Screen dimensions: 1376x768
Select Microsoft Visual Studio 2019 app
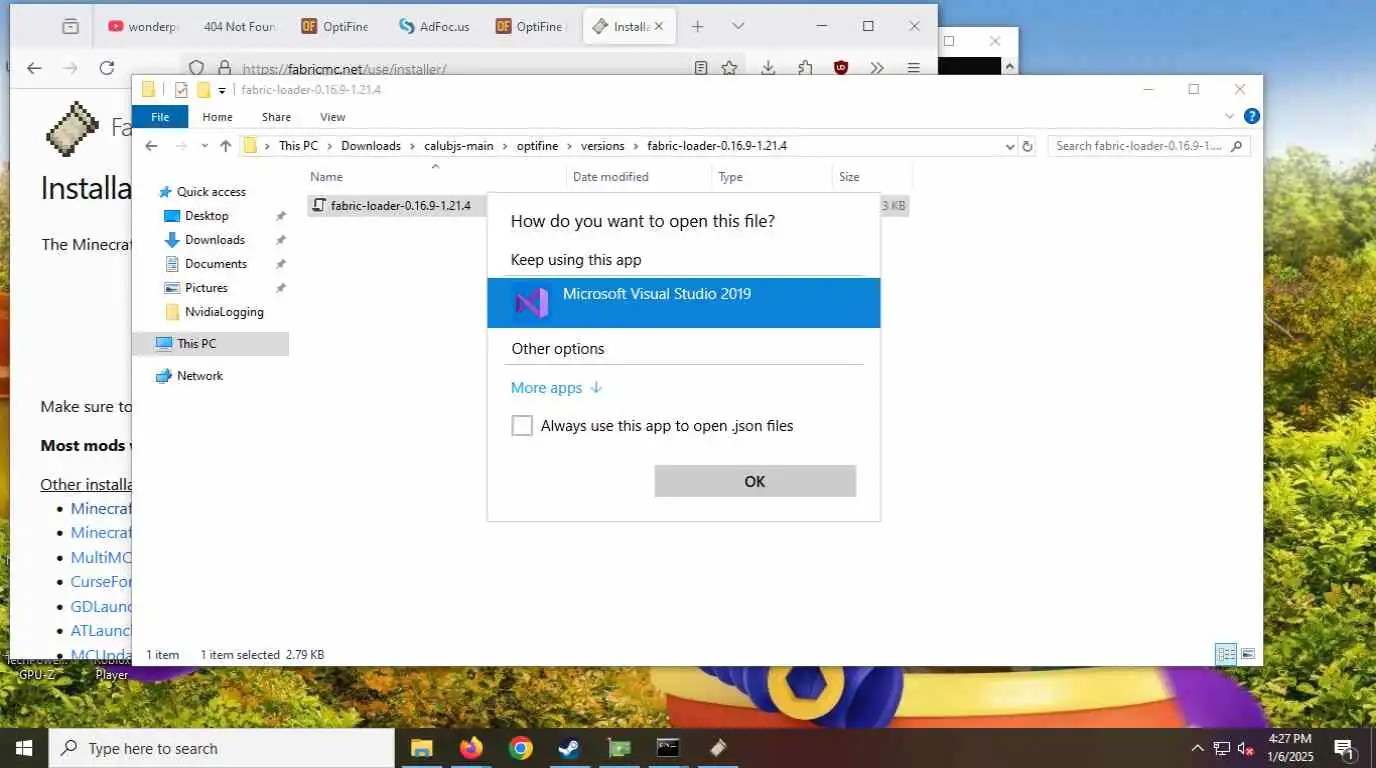click(x=683, y=302)
